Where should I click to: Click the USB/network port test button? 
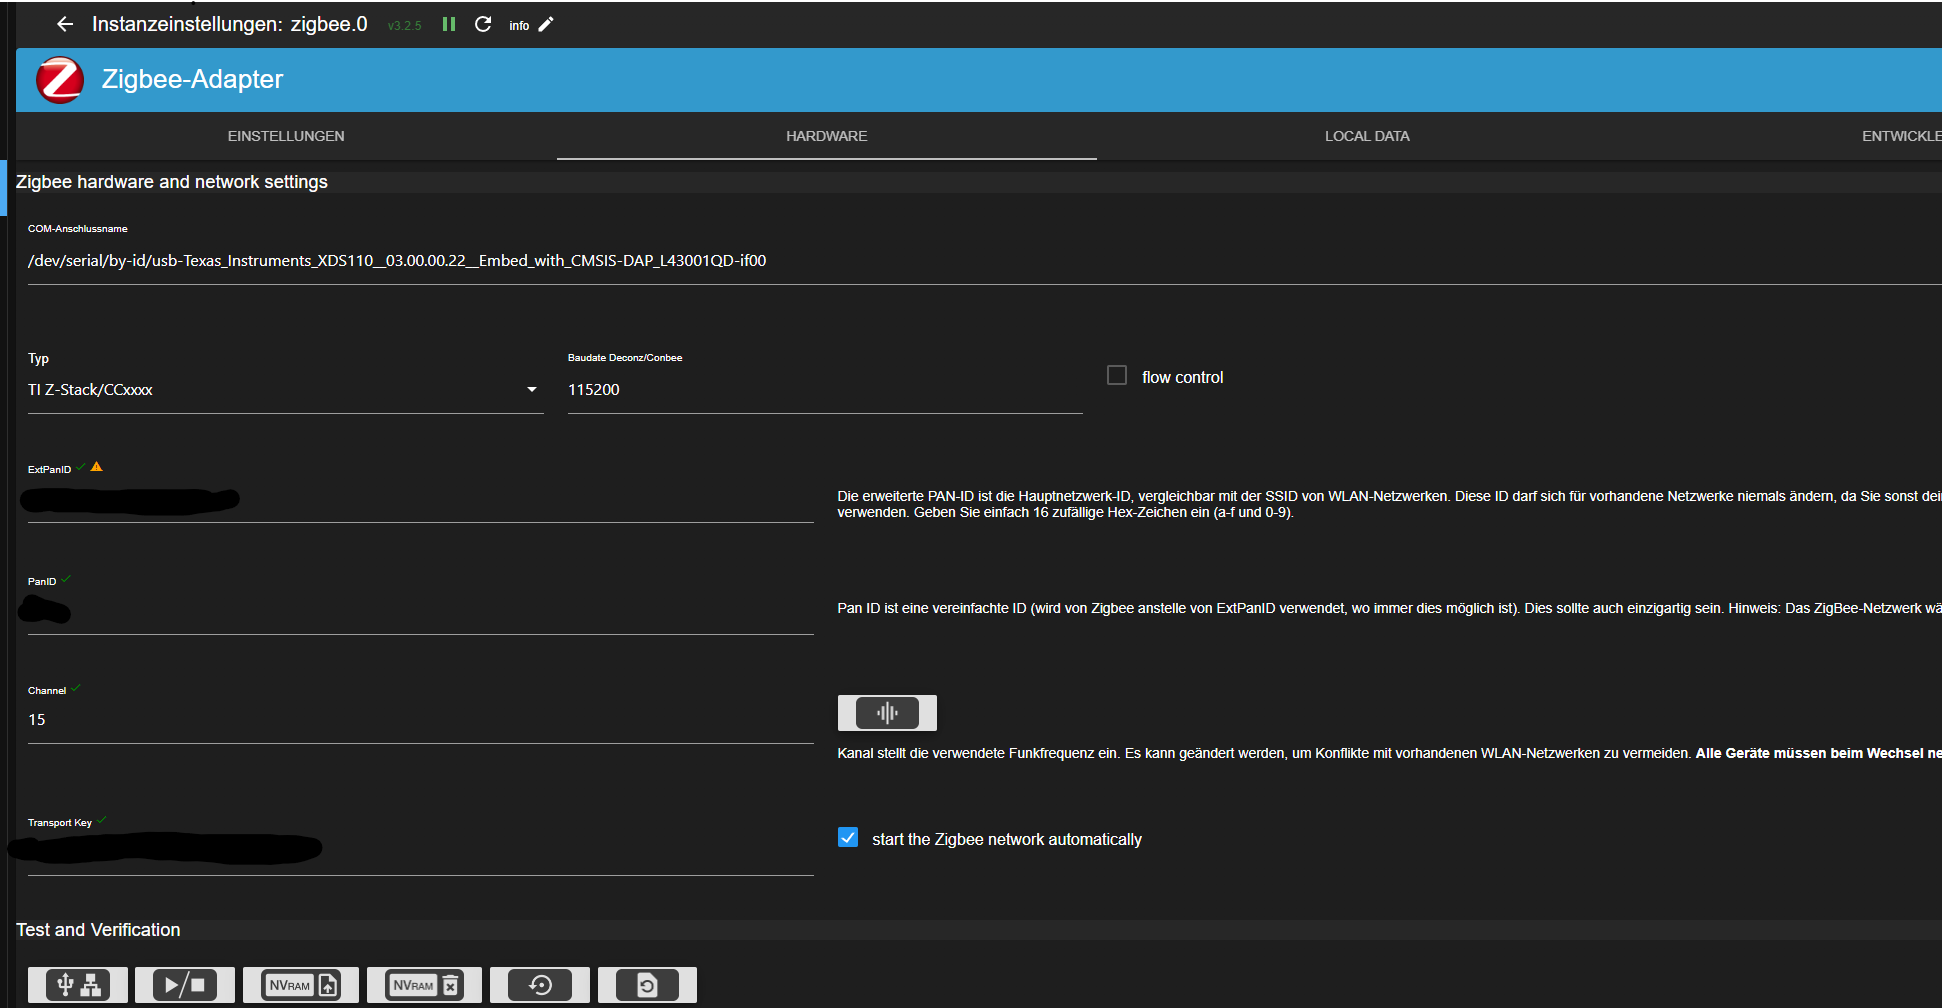click(78, 985)
